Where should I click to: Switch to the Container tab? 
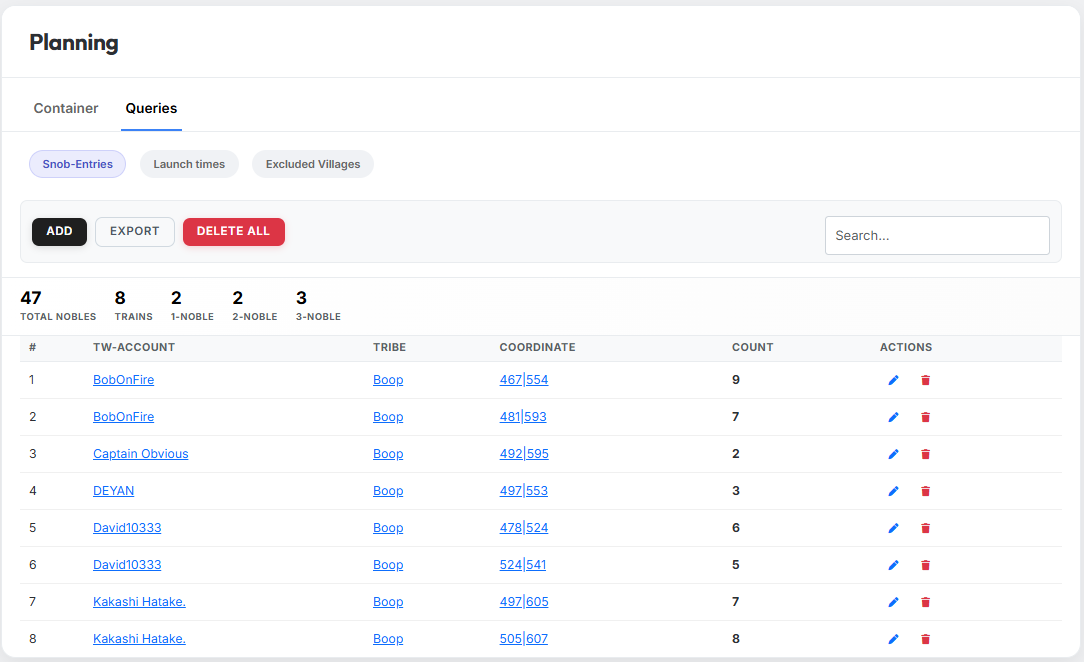click(66, 108)
